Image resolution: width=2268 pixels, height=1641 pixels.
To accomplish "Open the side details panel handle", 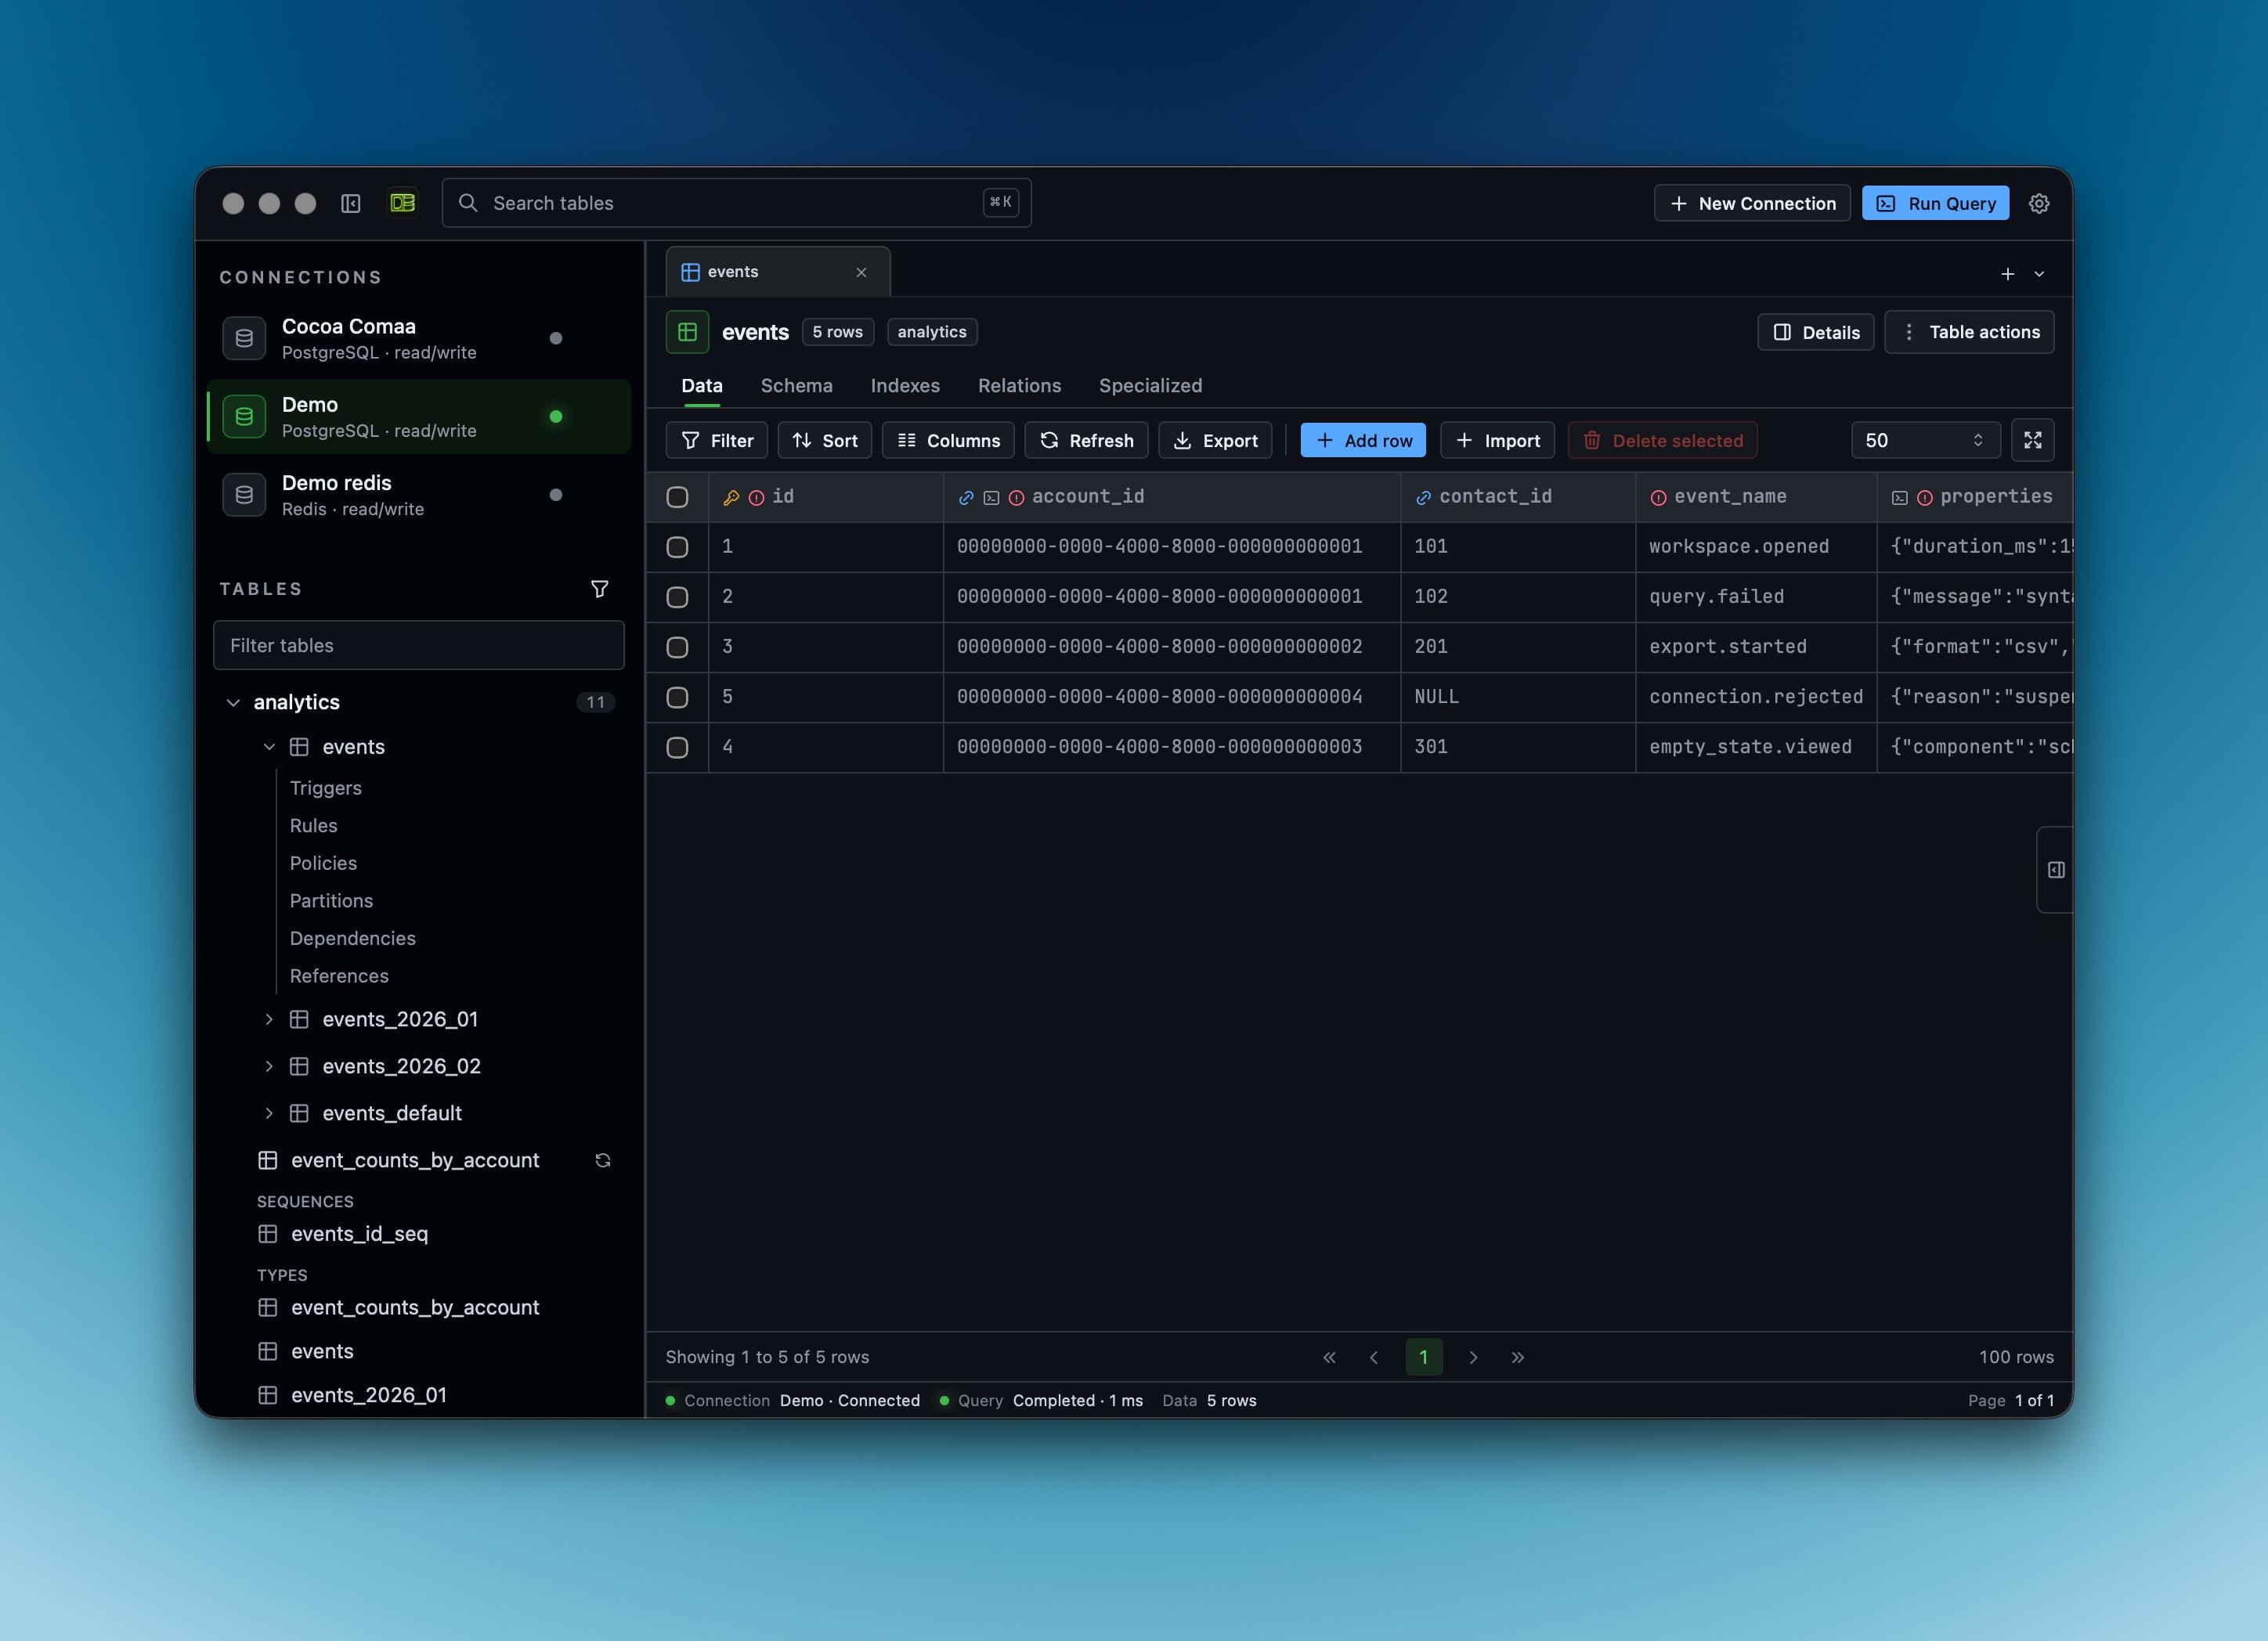I will [2056, 870].
